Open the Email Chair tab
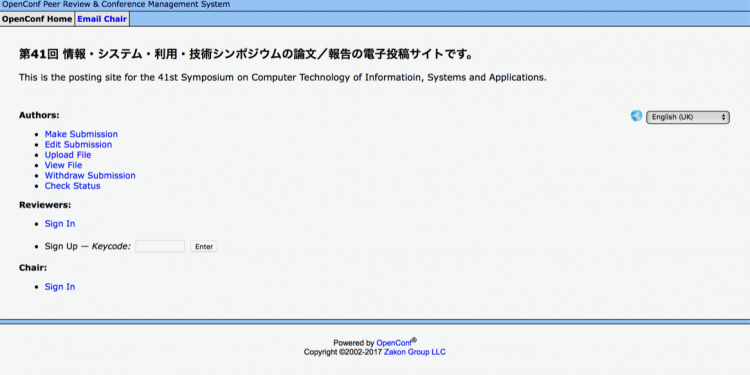750x375 pixels. [102, 19]
